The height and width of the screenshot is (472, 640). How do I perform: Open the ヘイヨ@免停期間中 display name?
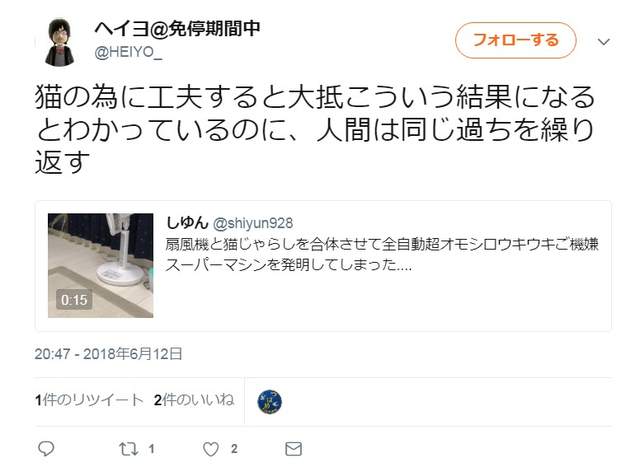click(x=177, y=28)
